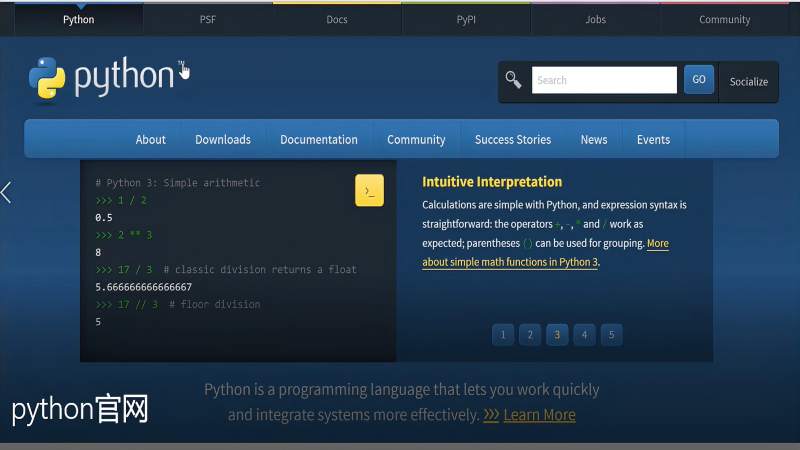Follow the 'More about simple math functions' link
Screen dimensions: 800x450
(x=510, y=262)
